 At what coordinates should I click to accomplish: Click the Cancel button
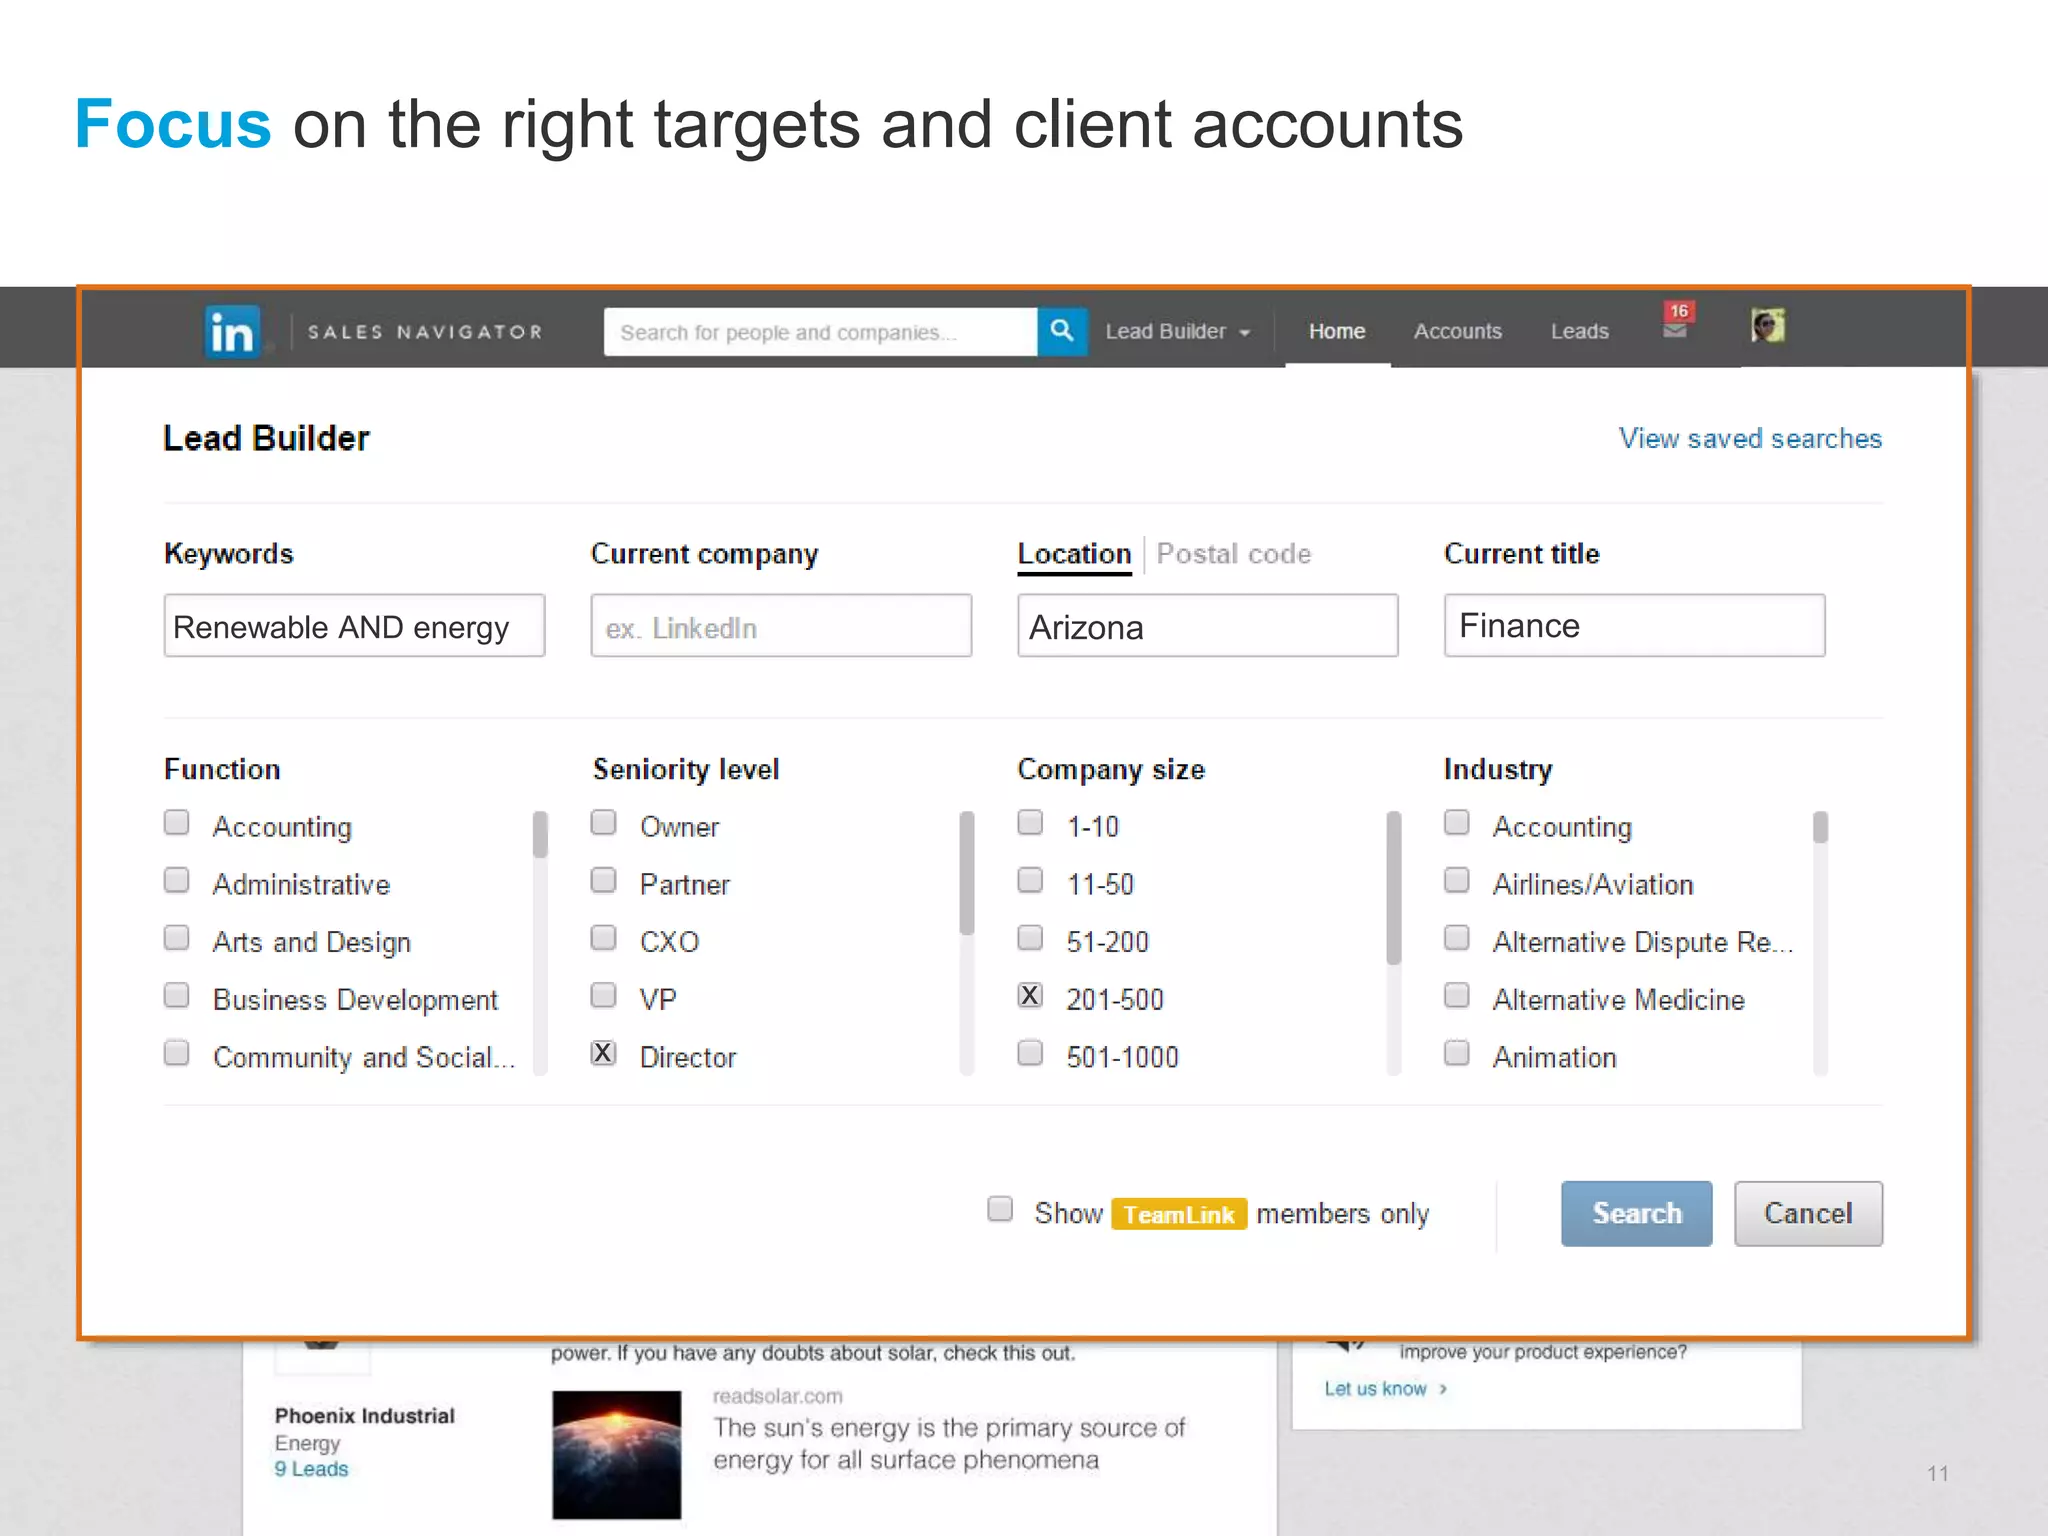[x=1808, y=1213]
